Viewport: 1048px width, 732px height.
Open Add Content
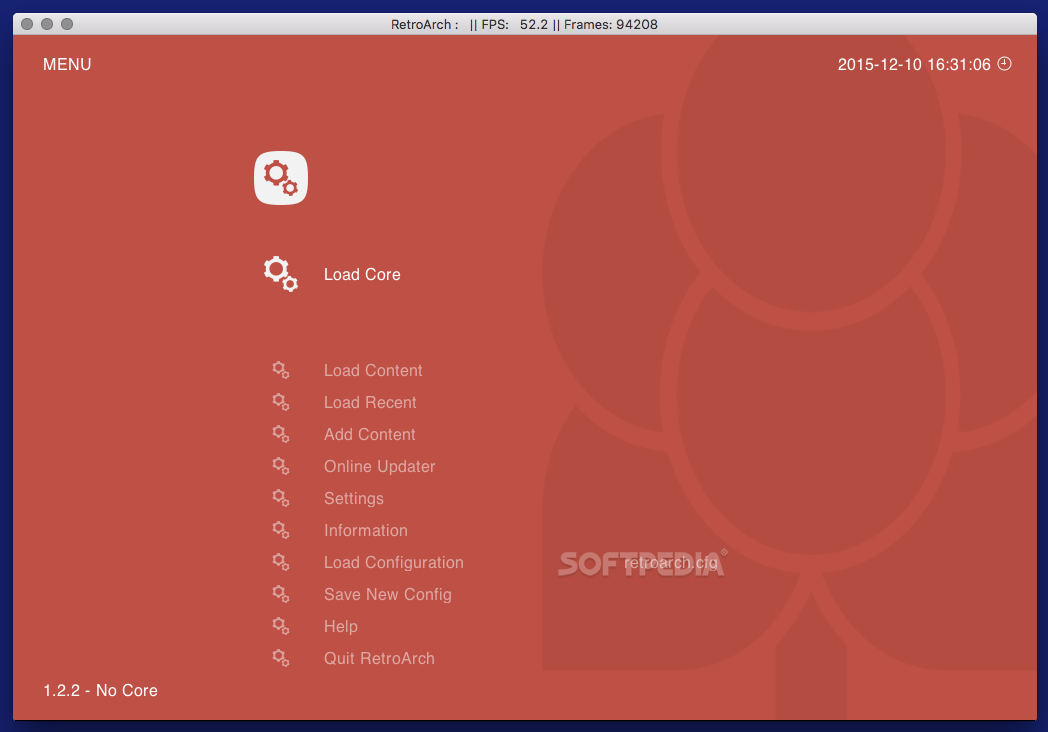coord(369,434)
